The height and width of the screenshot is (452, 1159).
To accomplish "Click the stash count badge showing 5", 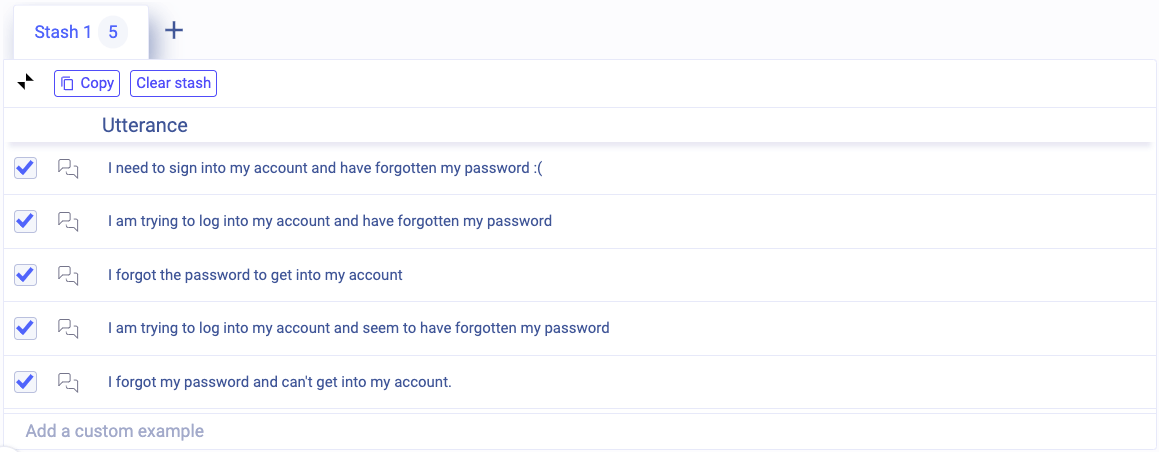I will [113, 32].
